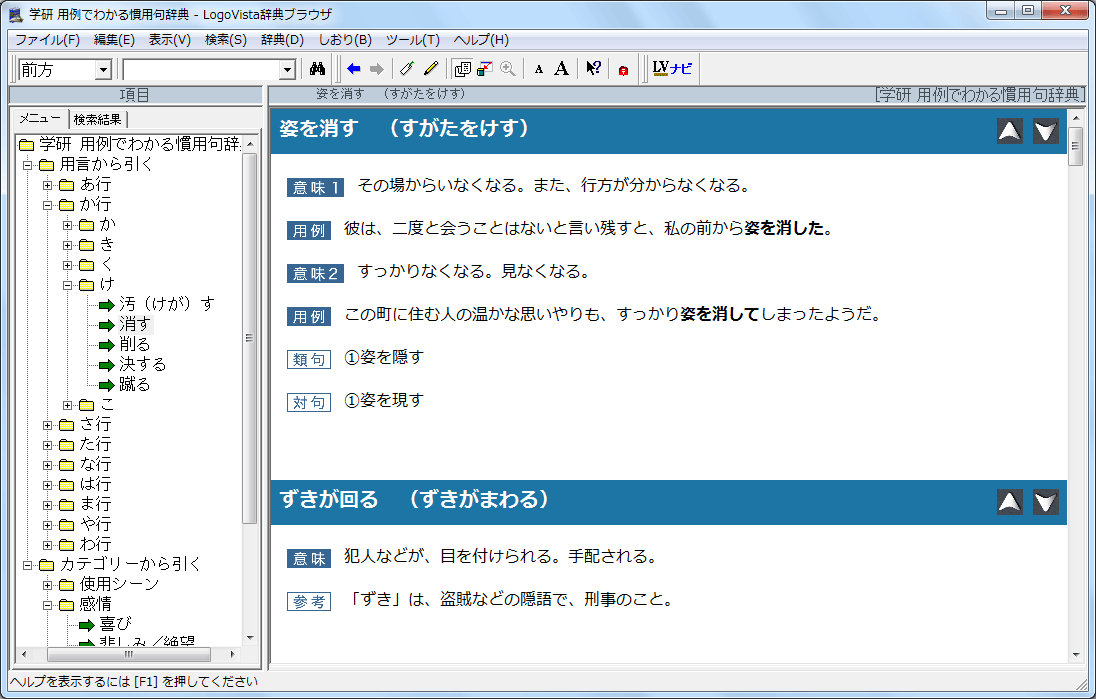Image resolution: width=1096 pixels, height=699 pixels.
Task: Activate the context help pointer icon
Action: (x=593, y=69)
